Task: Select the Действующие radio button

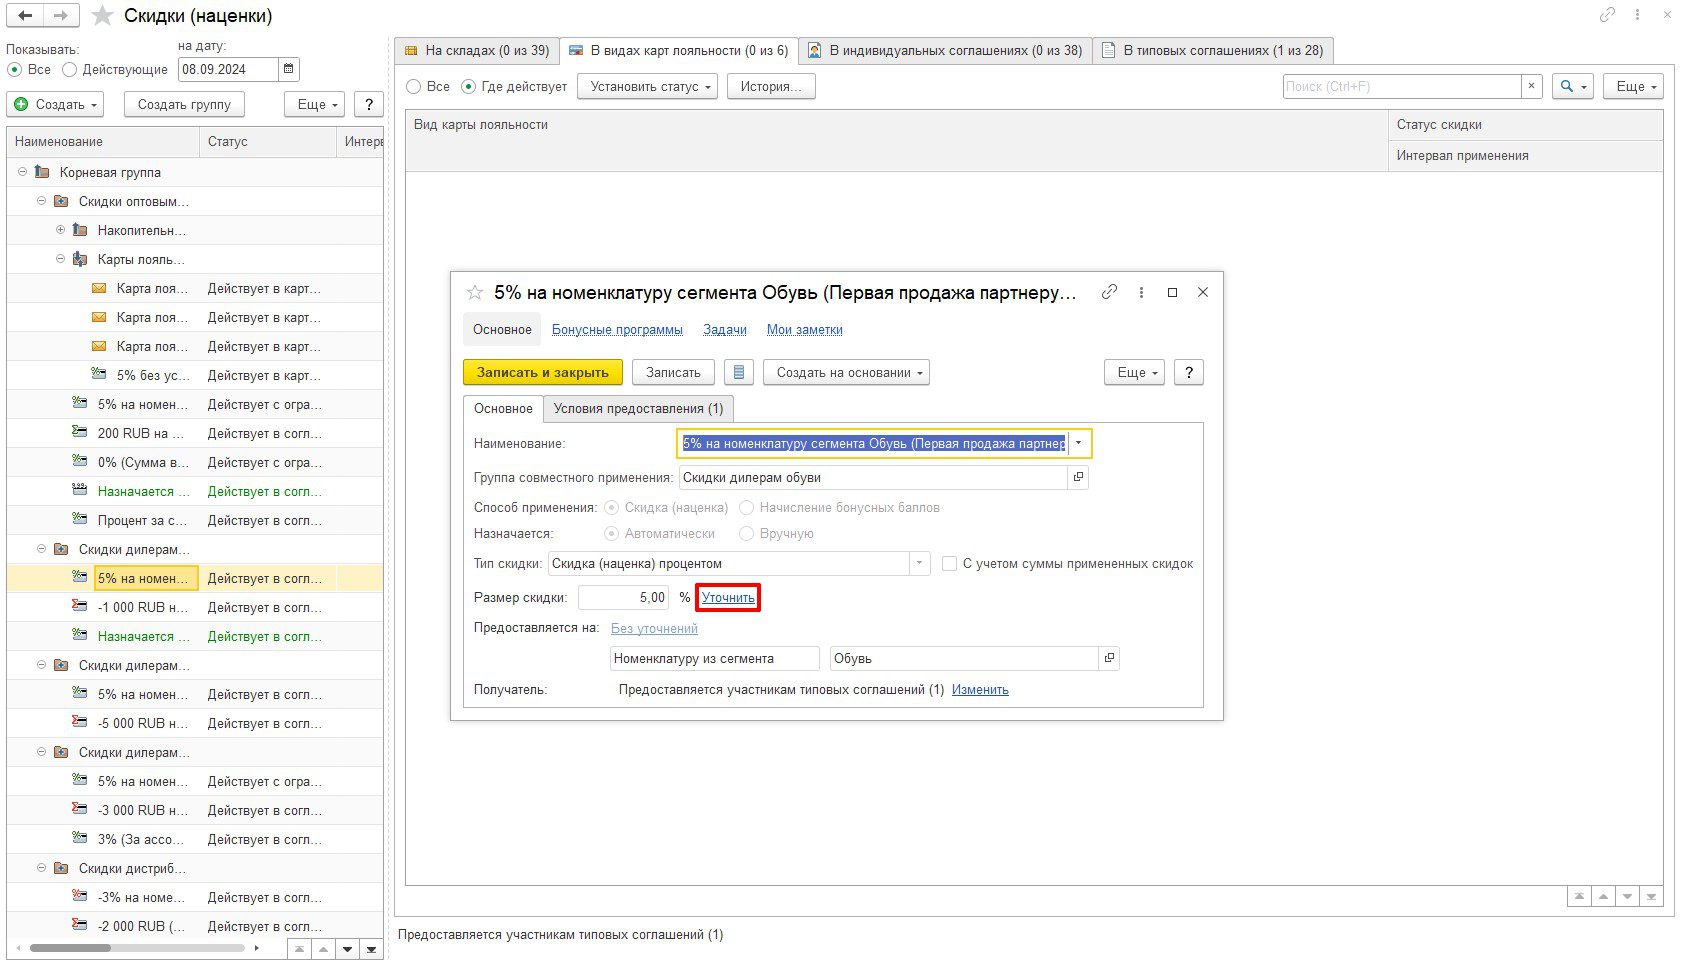Action: 69,70
